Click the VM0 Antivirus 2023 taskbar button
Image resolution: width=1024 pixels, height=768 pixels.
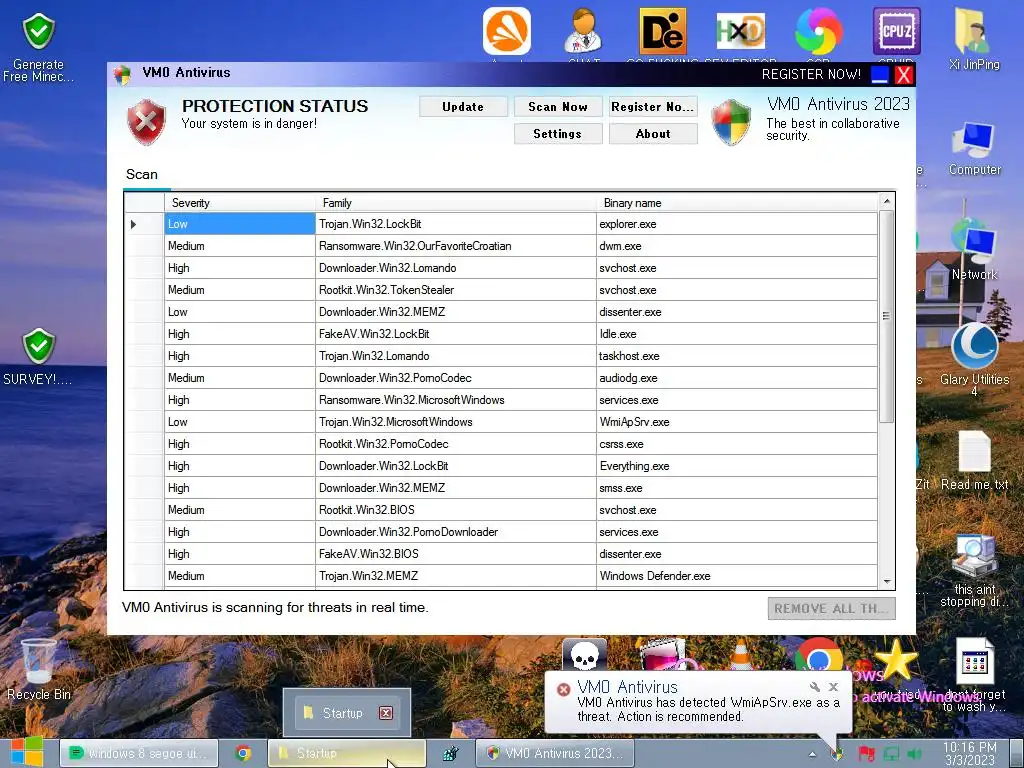tap(555, 753)
